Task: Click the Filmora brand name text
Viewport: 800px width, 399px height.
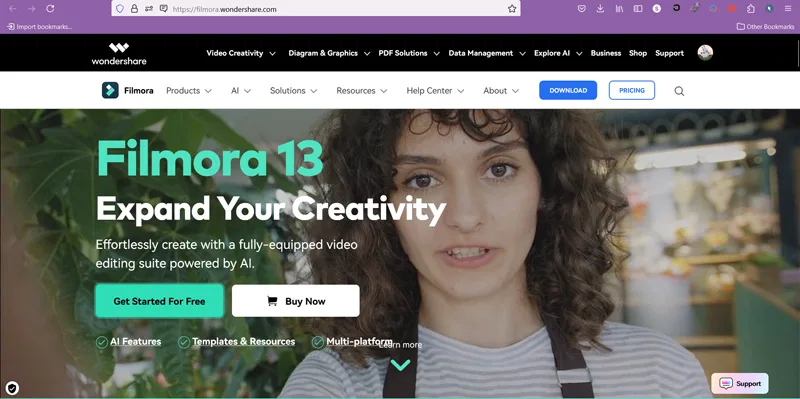Action: pos(139,90)
